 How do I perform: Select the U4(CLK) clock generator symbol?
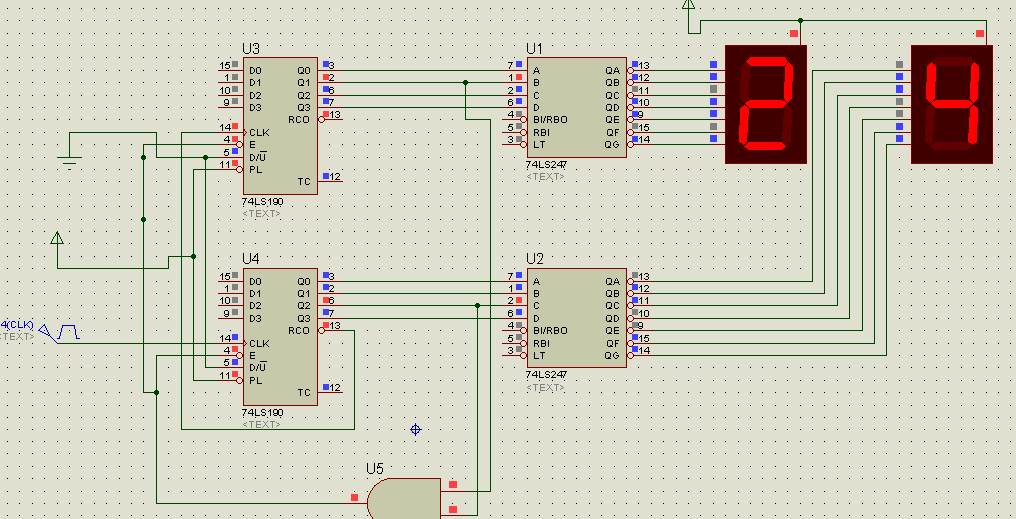[x=60, y=333]
